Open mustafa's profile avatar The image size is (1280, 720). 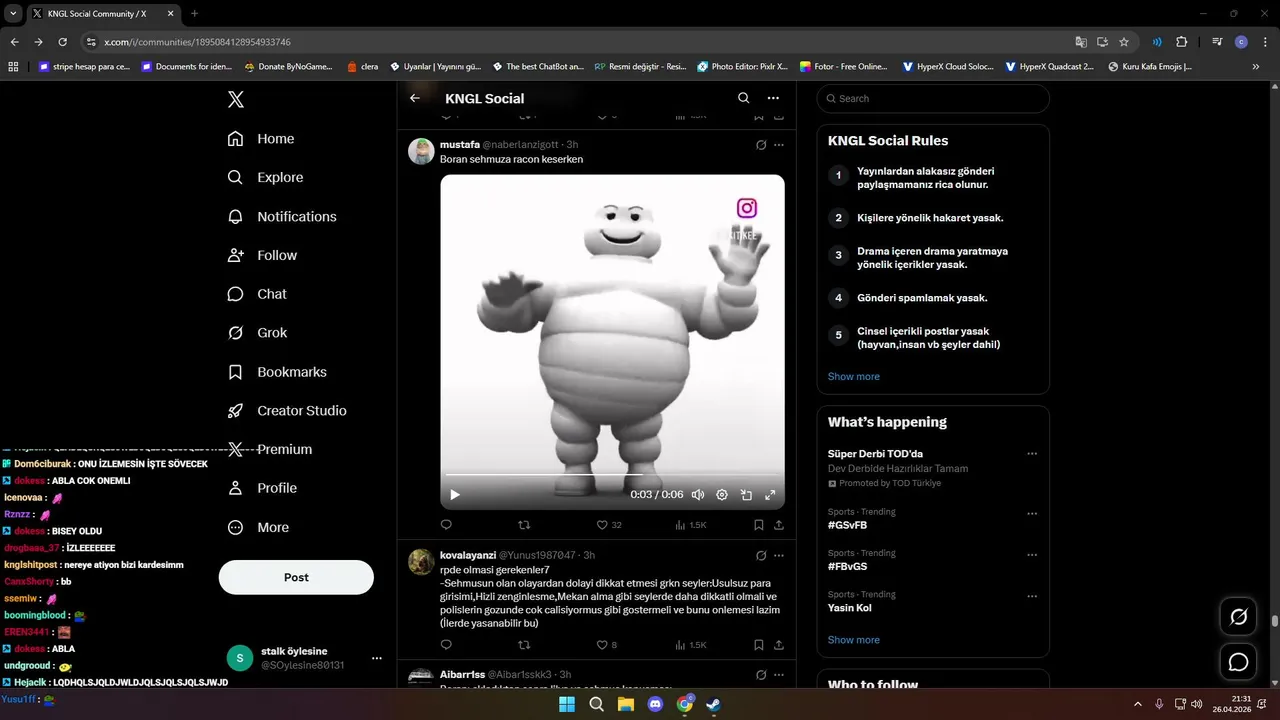tap(421, 152)
